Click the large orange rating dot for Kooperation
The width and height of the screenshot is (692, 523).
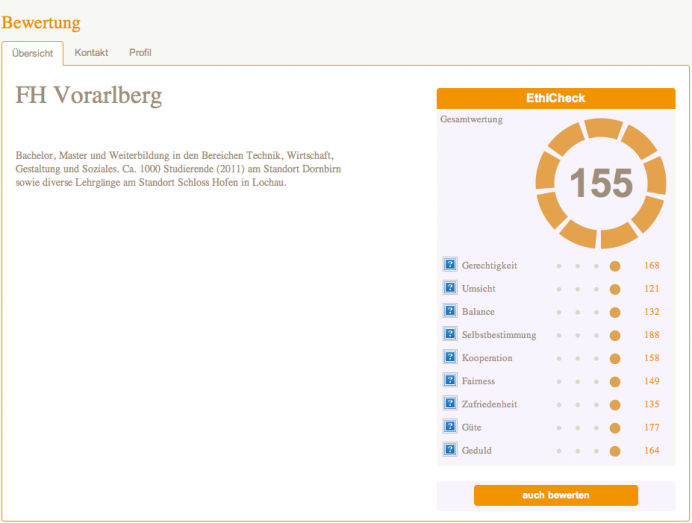click(615, 358)
